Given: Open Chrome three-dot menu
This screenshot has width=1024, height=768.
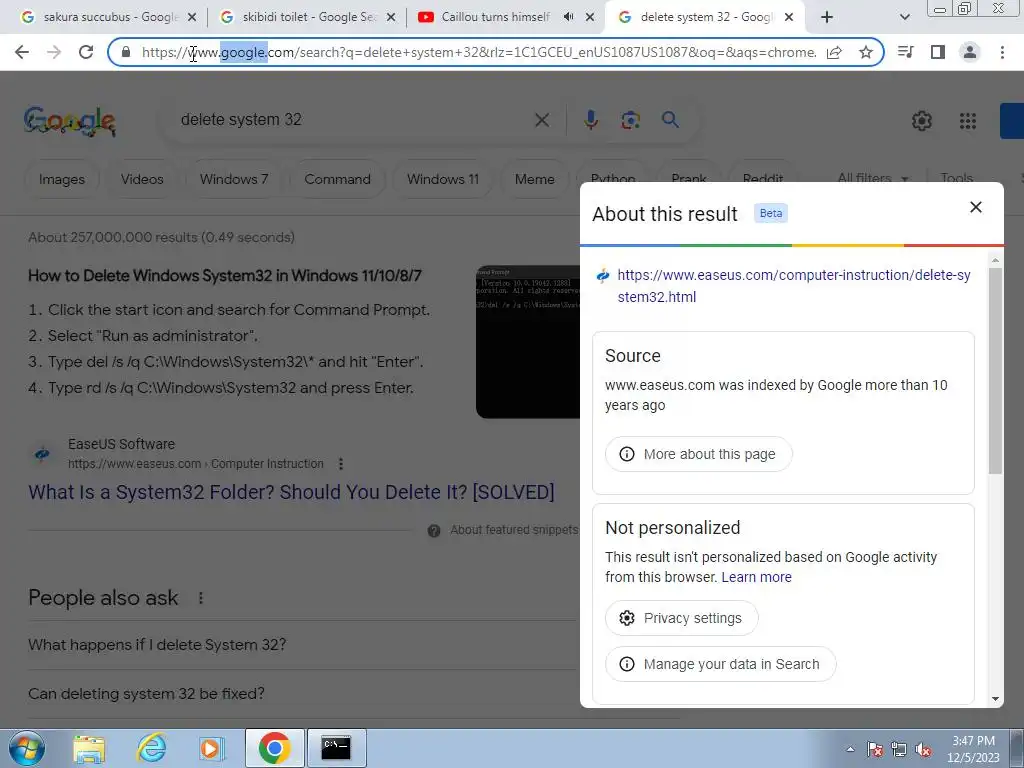Looking at the screenshot, I should click(x=1002, y=52).
